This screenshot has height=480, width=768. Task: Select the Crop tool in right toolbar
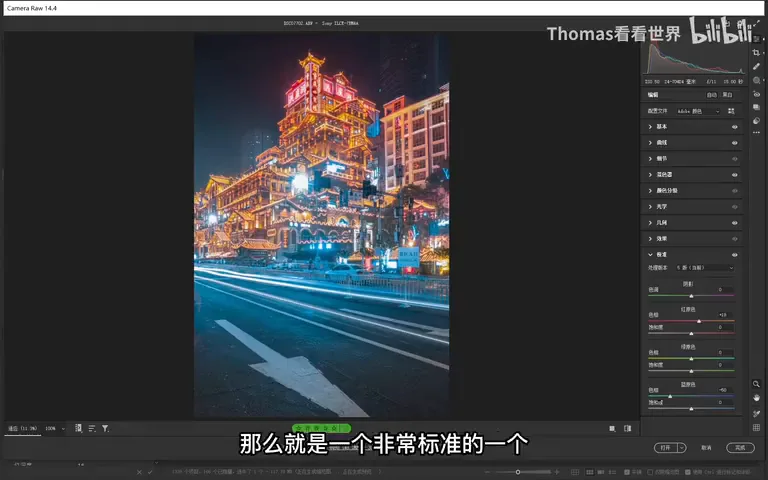[756, 52]
